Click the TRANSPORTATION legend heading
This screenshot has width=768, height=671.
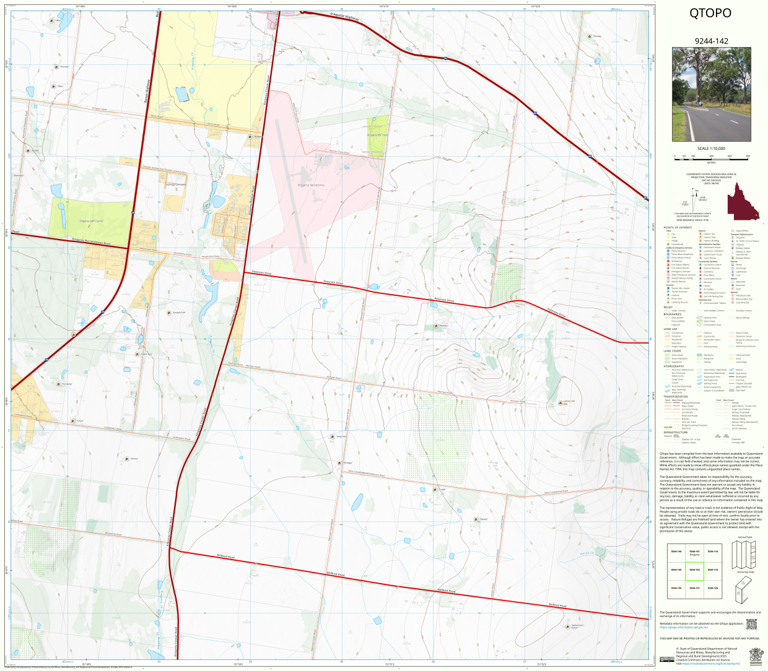coord(675,397)
